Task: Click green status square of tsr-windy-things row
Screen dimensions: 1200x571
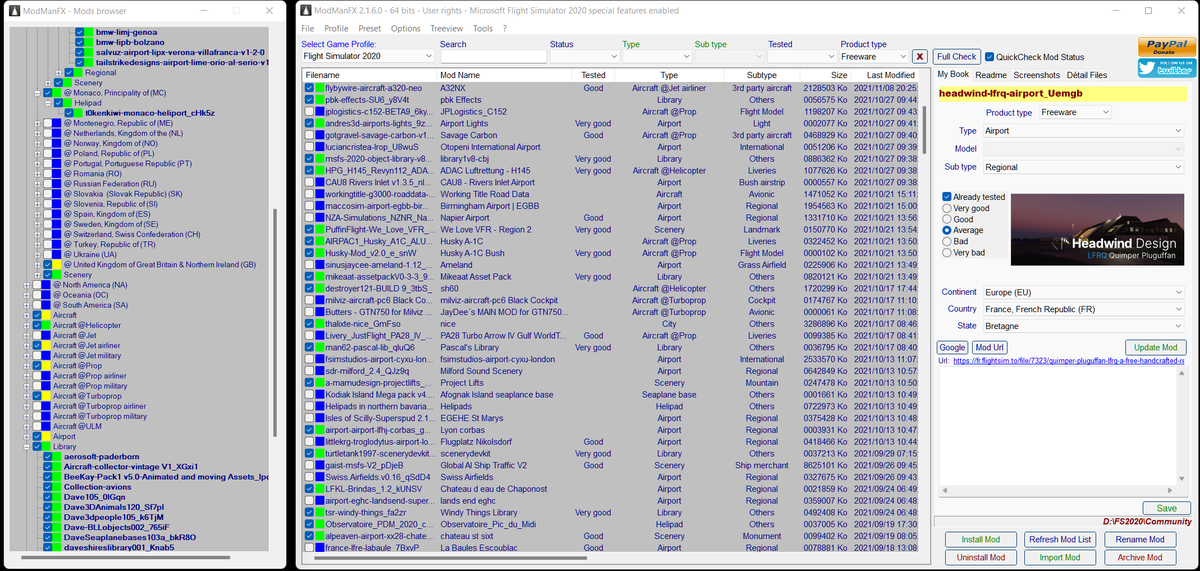Action: pos(320,512)
